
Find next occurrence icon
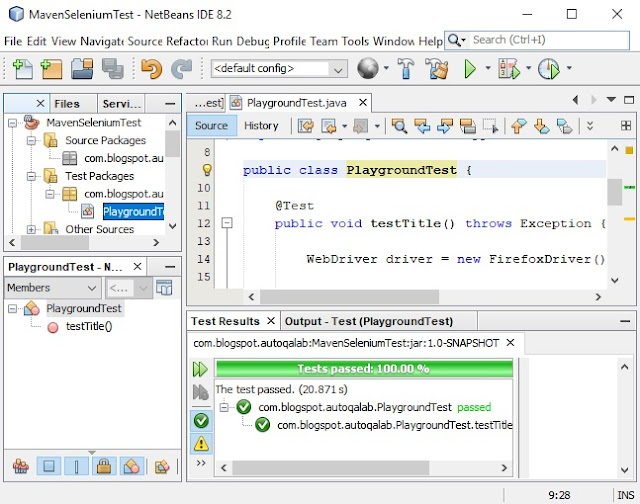point(445,126)
